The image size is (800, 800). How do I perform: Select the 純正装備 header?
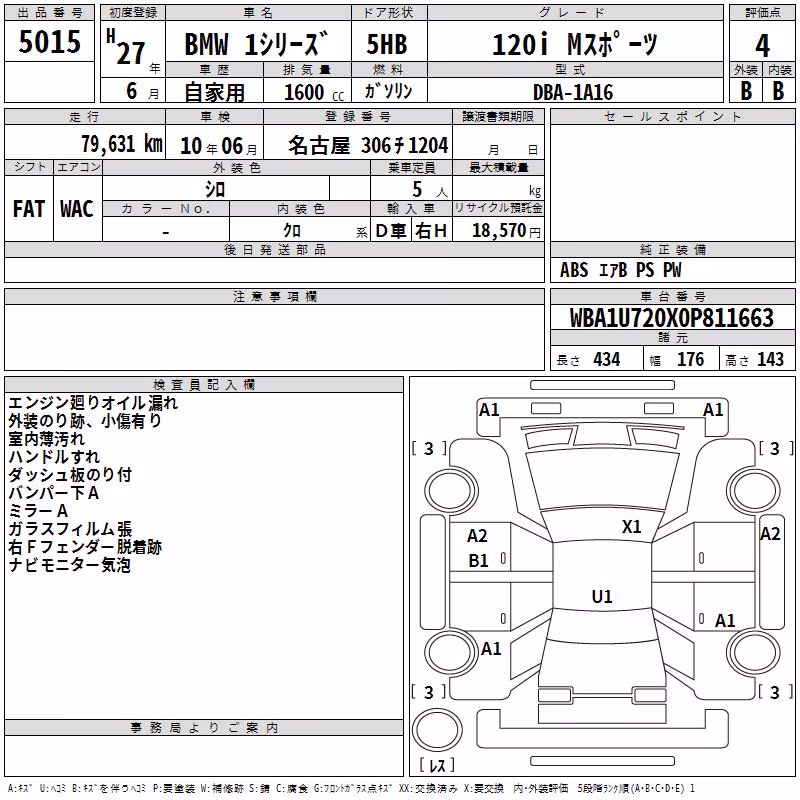tap(672, 249)
